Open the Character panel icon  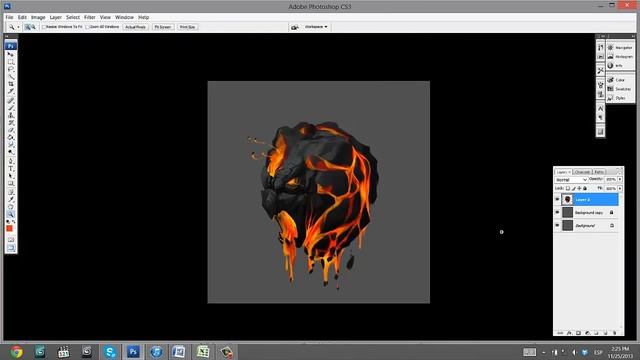point(600,108)
